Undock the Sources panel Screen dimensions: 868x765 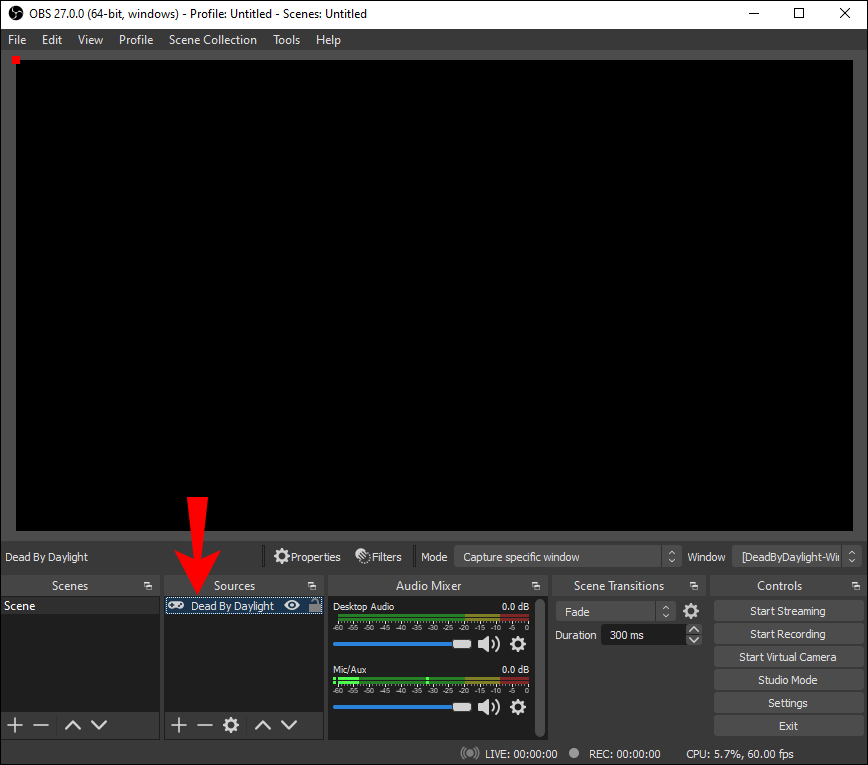pyautogui.click(x=312, y=586)
